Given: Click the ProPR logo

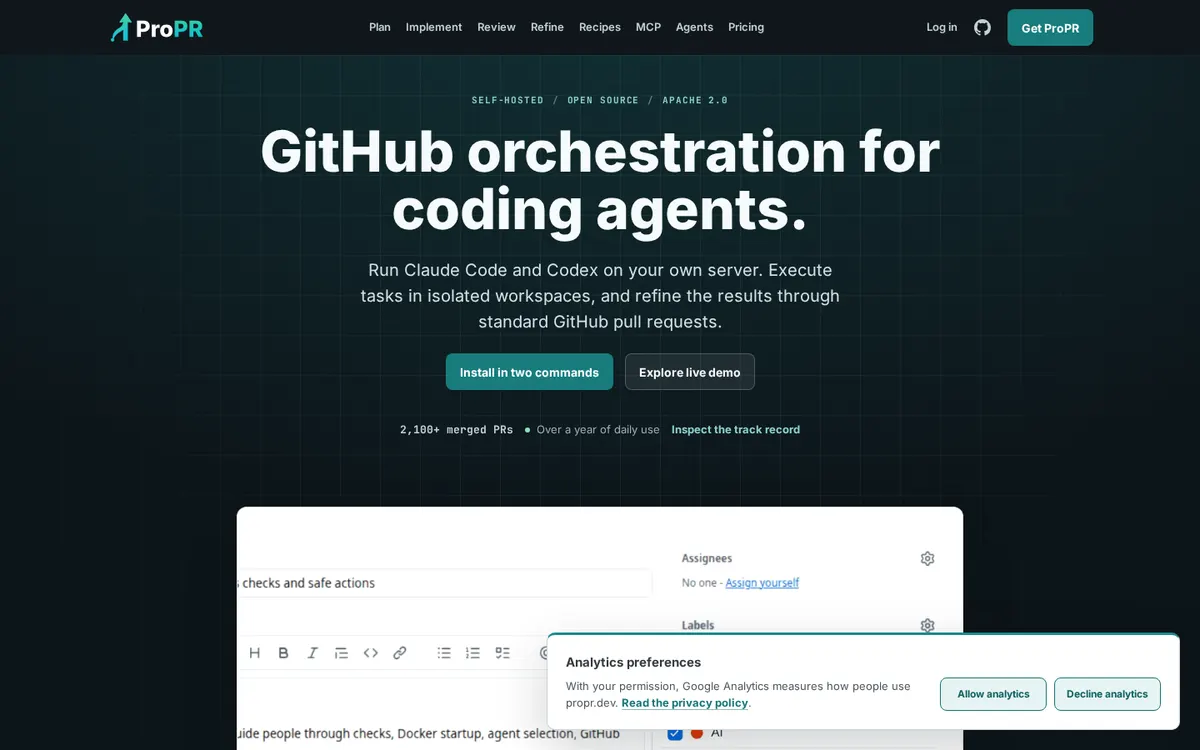Looking at the screenshot, I should tap(157, 28).
